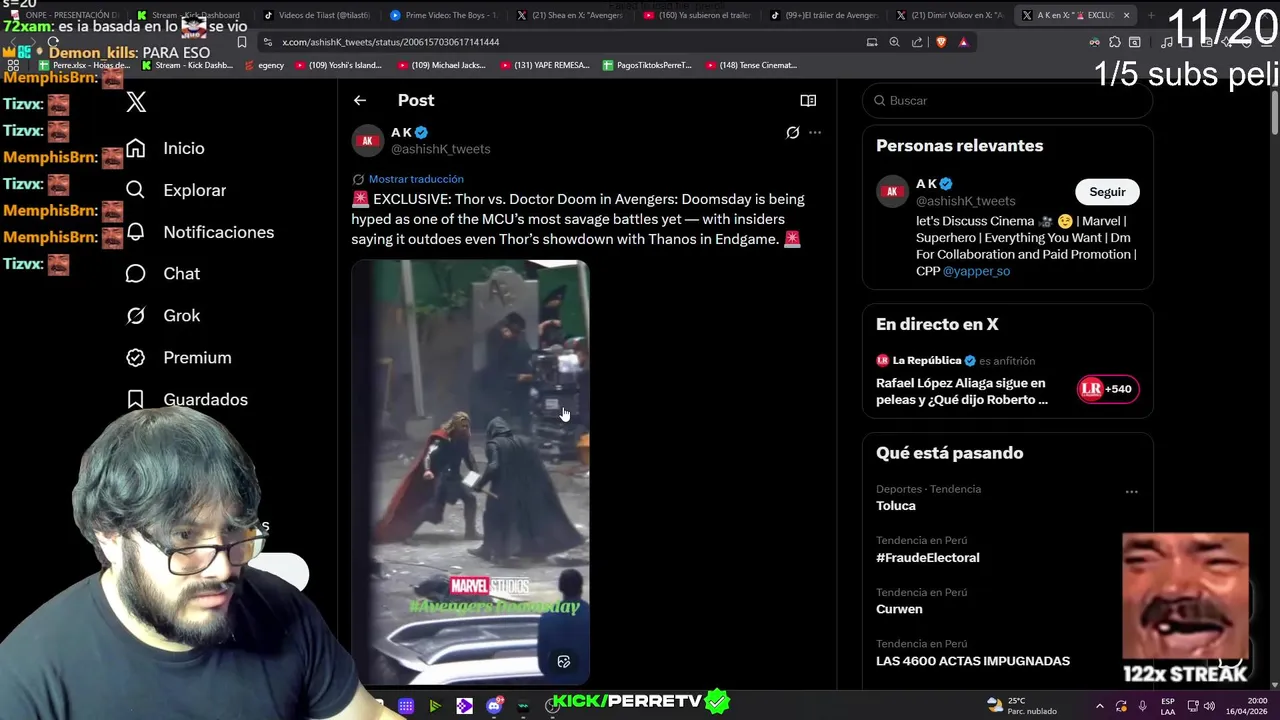
Task: Open the Thor vs Doom post image
Action: point(470,472)
